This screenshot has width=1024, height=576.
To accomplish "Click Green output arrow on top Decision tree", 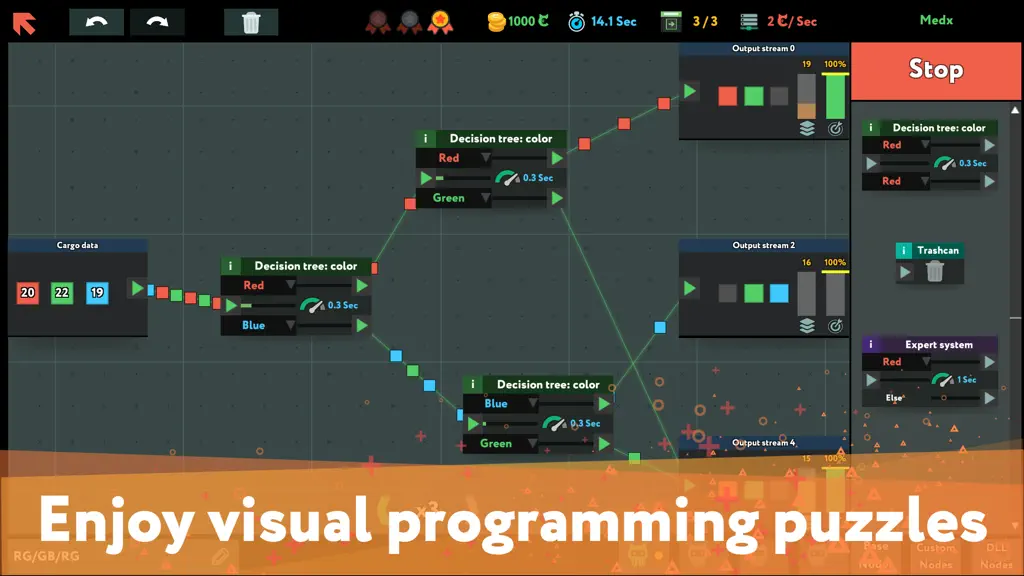I will [557, 198].
